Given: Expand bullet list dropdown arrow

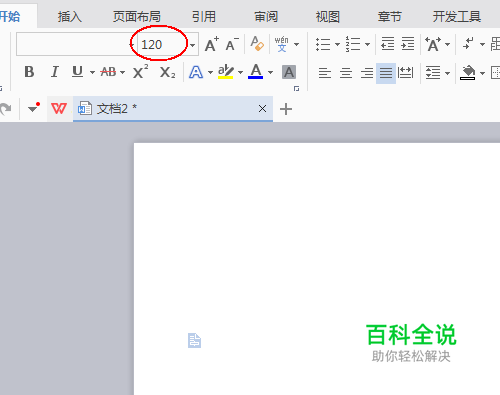Looking at the screenshot, I should click(337, 44).
